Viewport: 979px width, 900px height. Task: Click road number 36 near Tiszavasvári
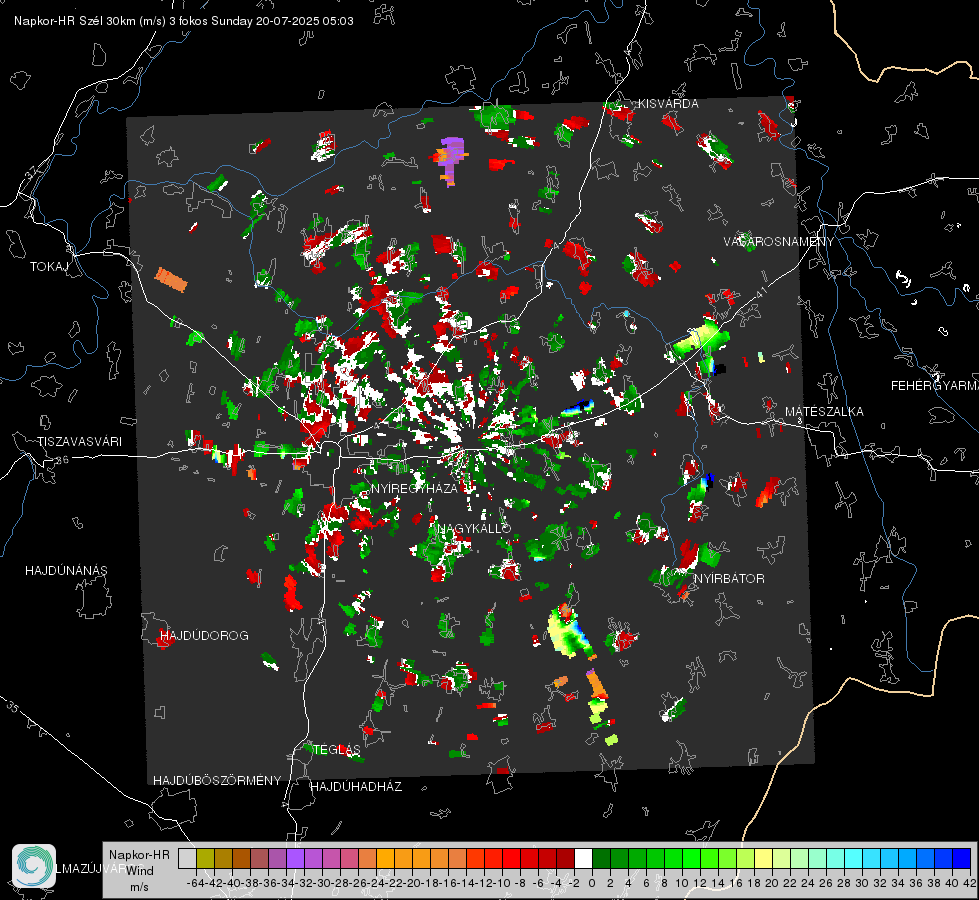(x=63, y=460)
